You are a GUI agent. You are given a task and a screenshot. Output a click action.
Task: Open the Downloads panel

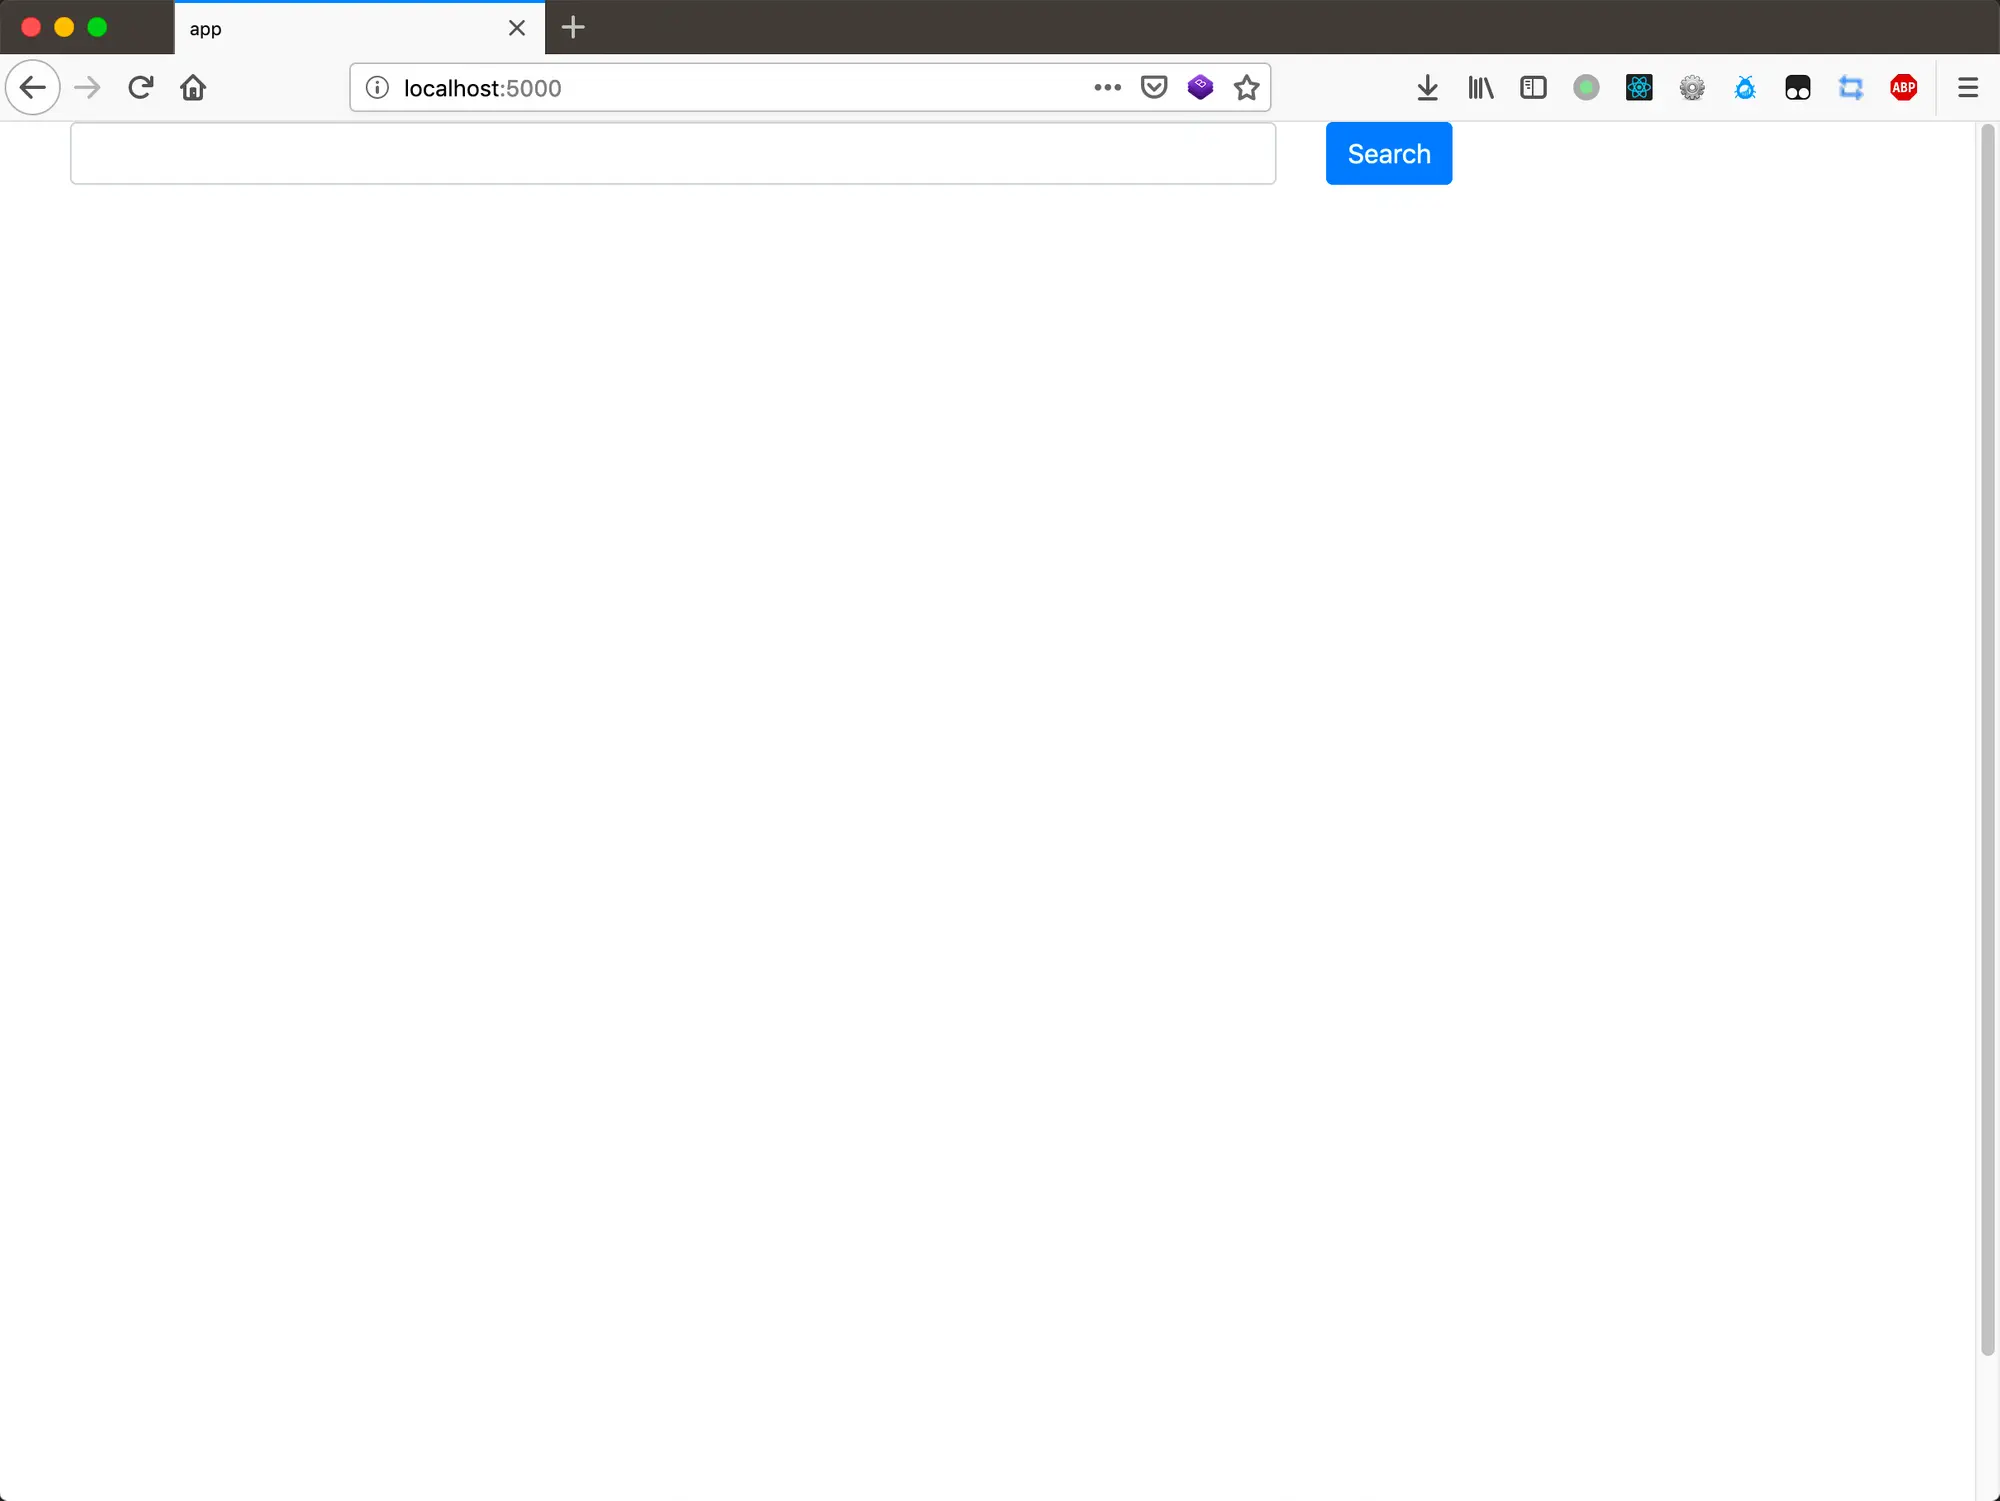(1427, 87)
